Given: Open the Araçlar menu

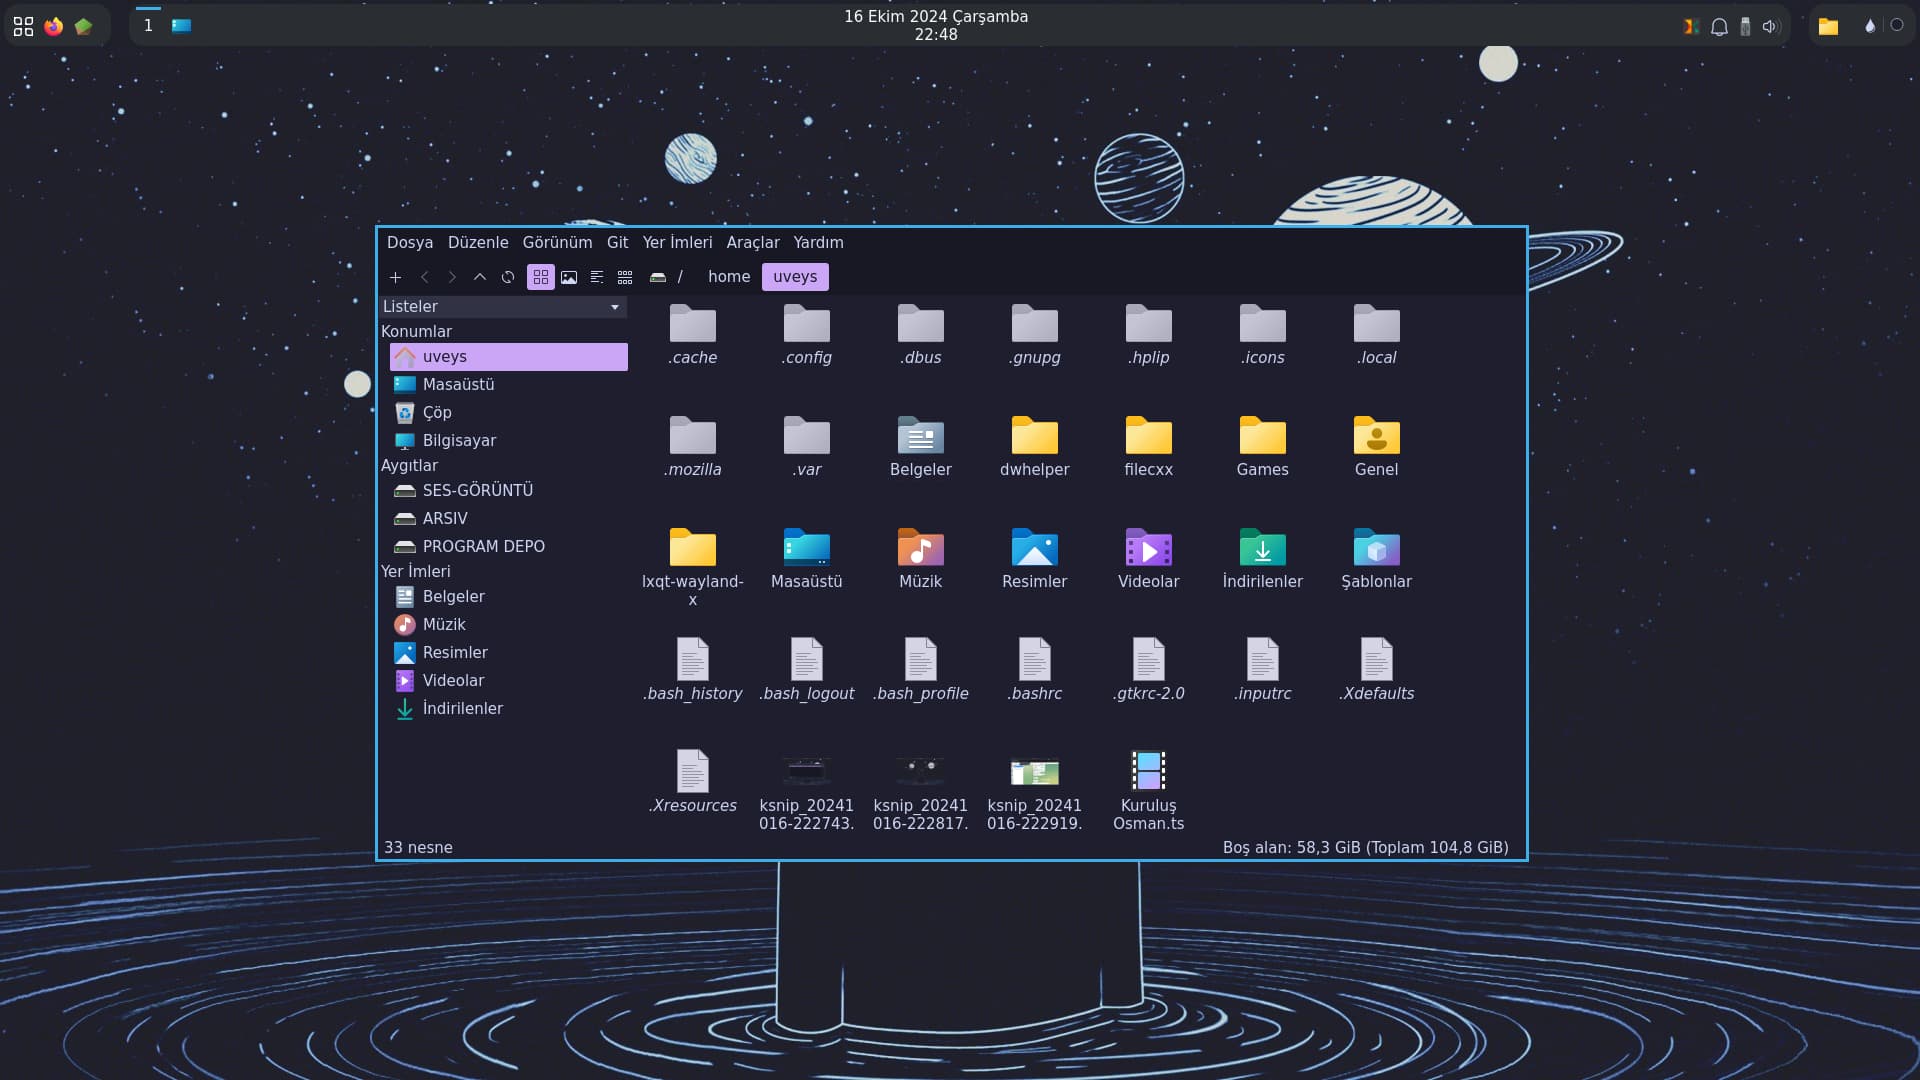Looking at the screenshot, I should tap(753, 243).
